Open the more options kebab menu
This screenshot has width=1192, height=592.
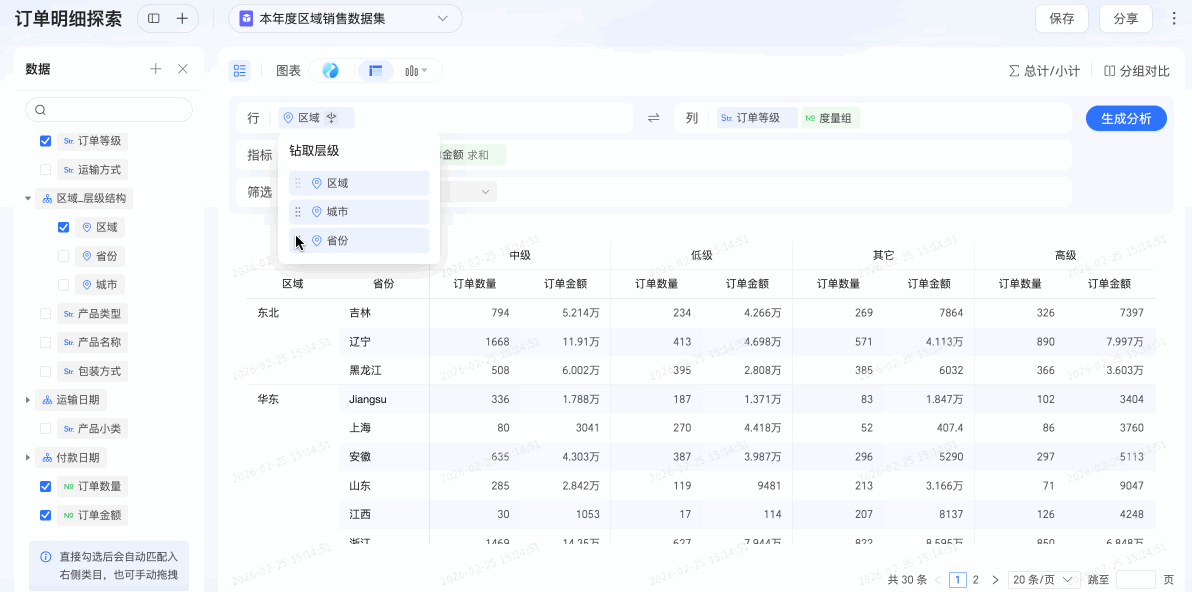point(1175,19)
